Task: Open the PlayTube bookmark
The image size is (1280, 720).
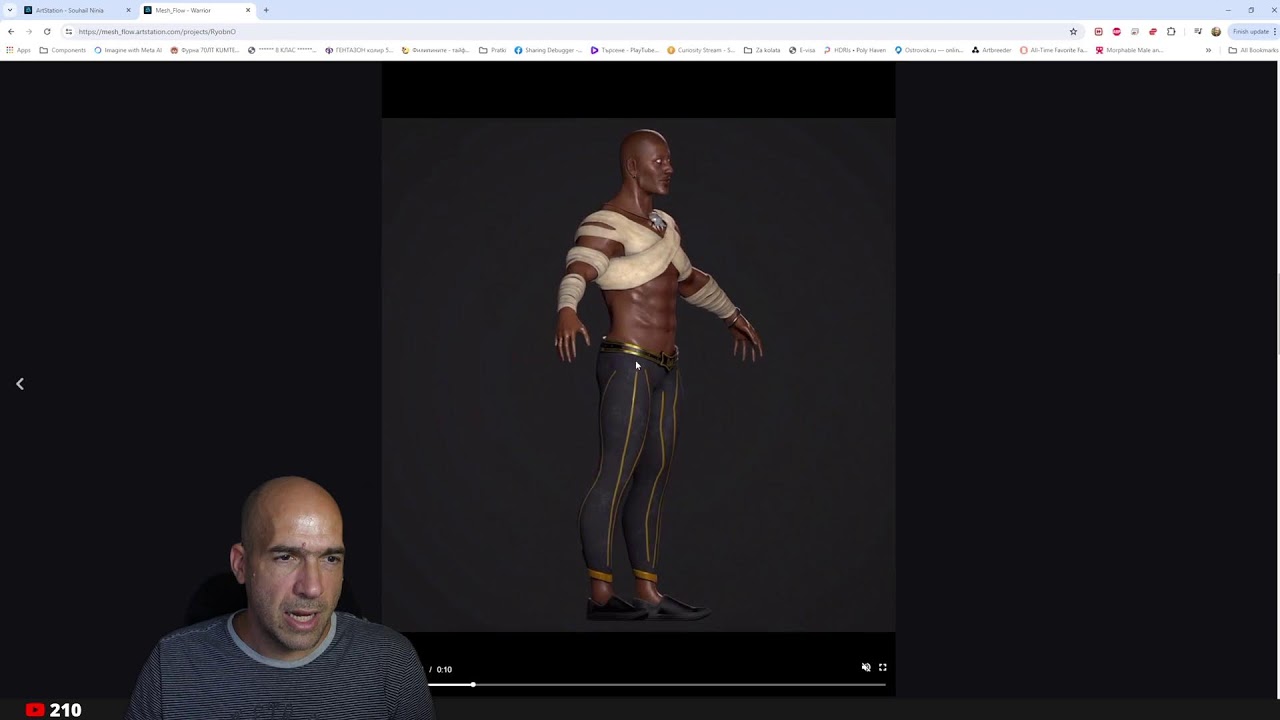Action: (x=625, y=50)
